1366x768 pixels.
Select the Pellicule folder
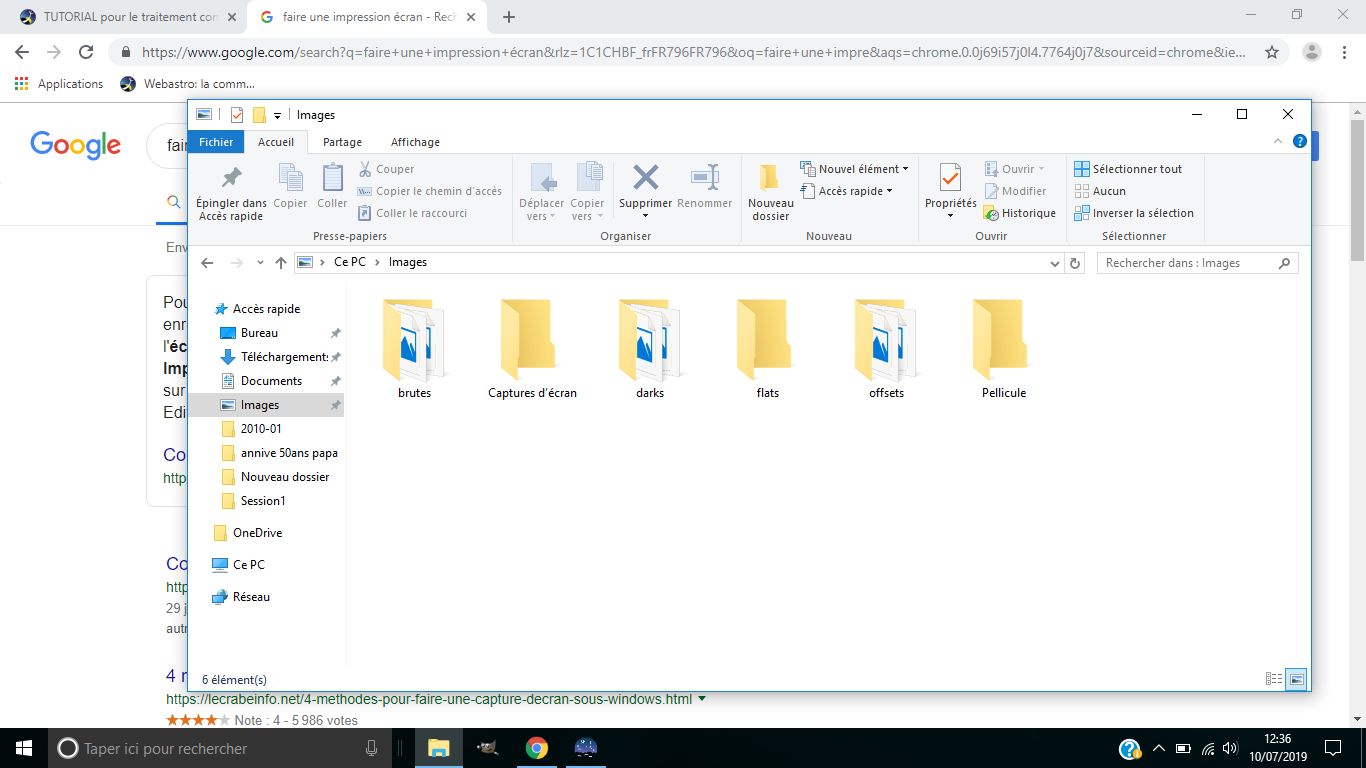[1004, 350]
